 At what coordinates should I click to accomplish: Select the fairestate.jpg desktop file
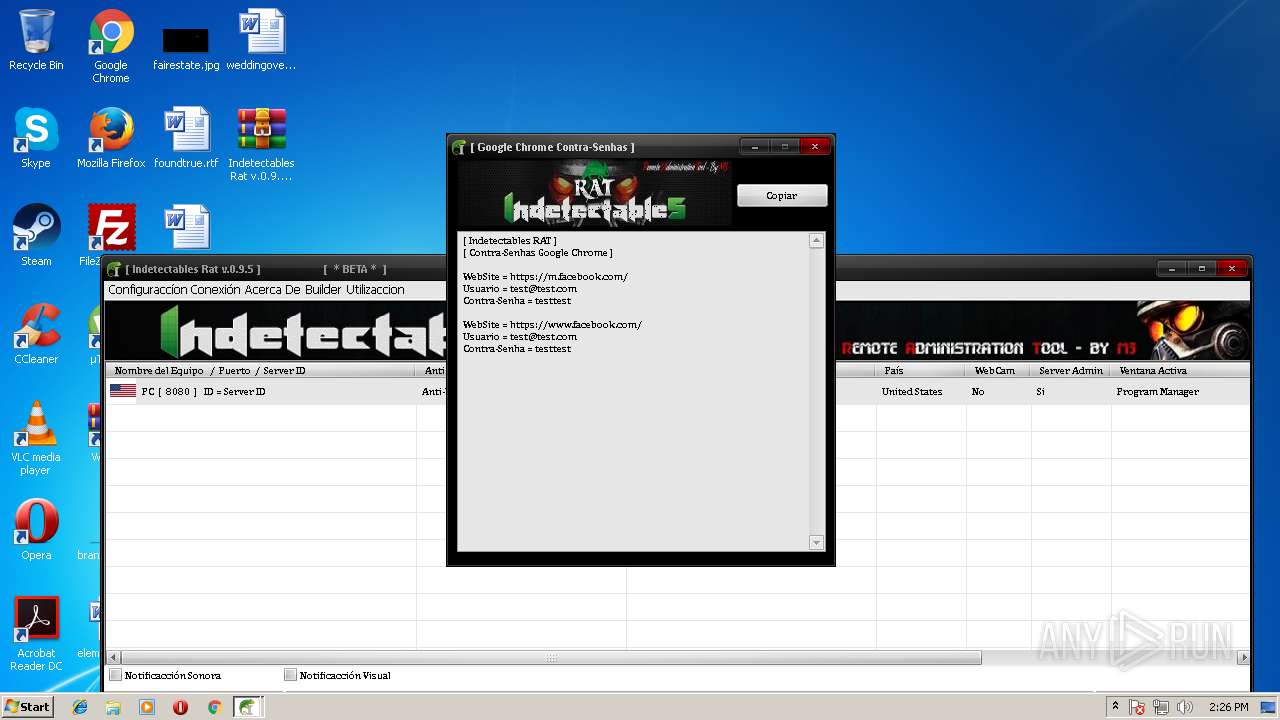pyautogui.click(x=186, y=47)
